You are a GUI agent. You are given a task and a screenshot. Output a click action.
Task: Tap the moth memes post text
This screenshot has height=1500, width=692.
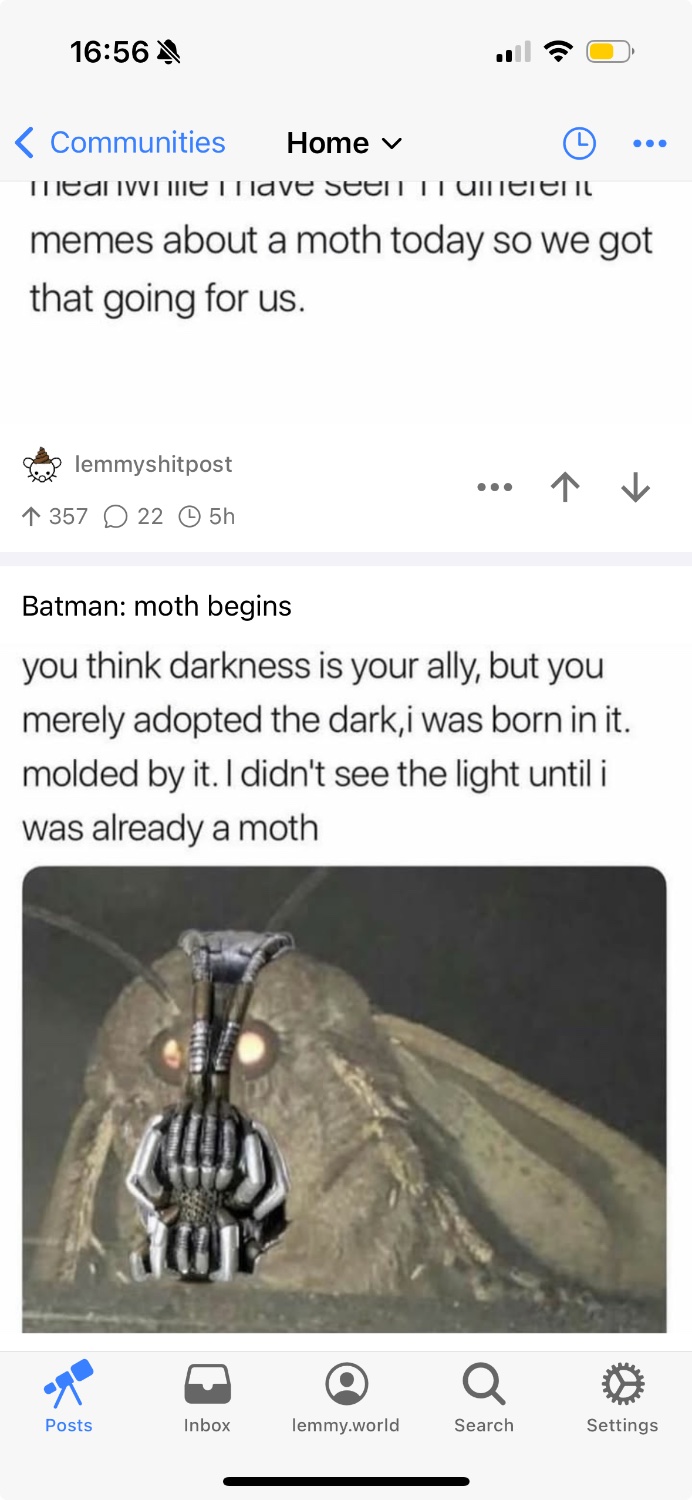pos(340,250)
